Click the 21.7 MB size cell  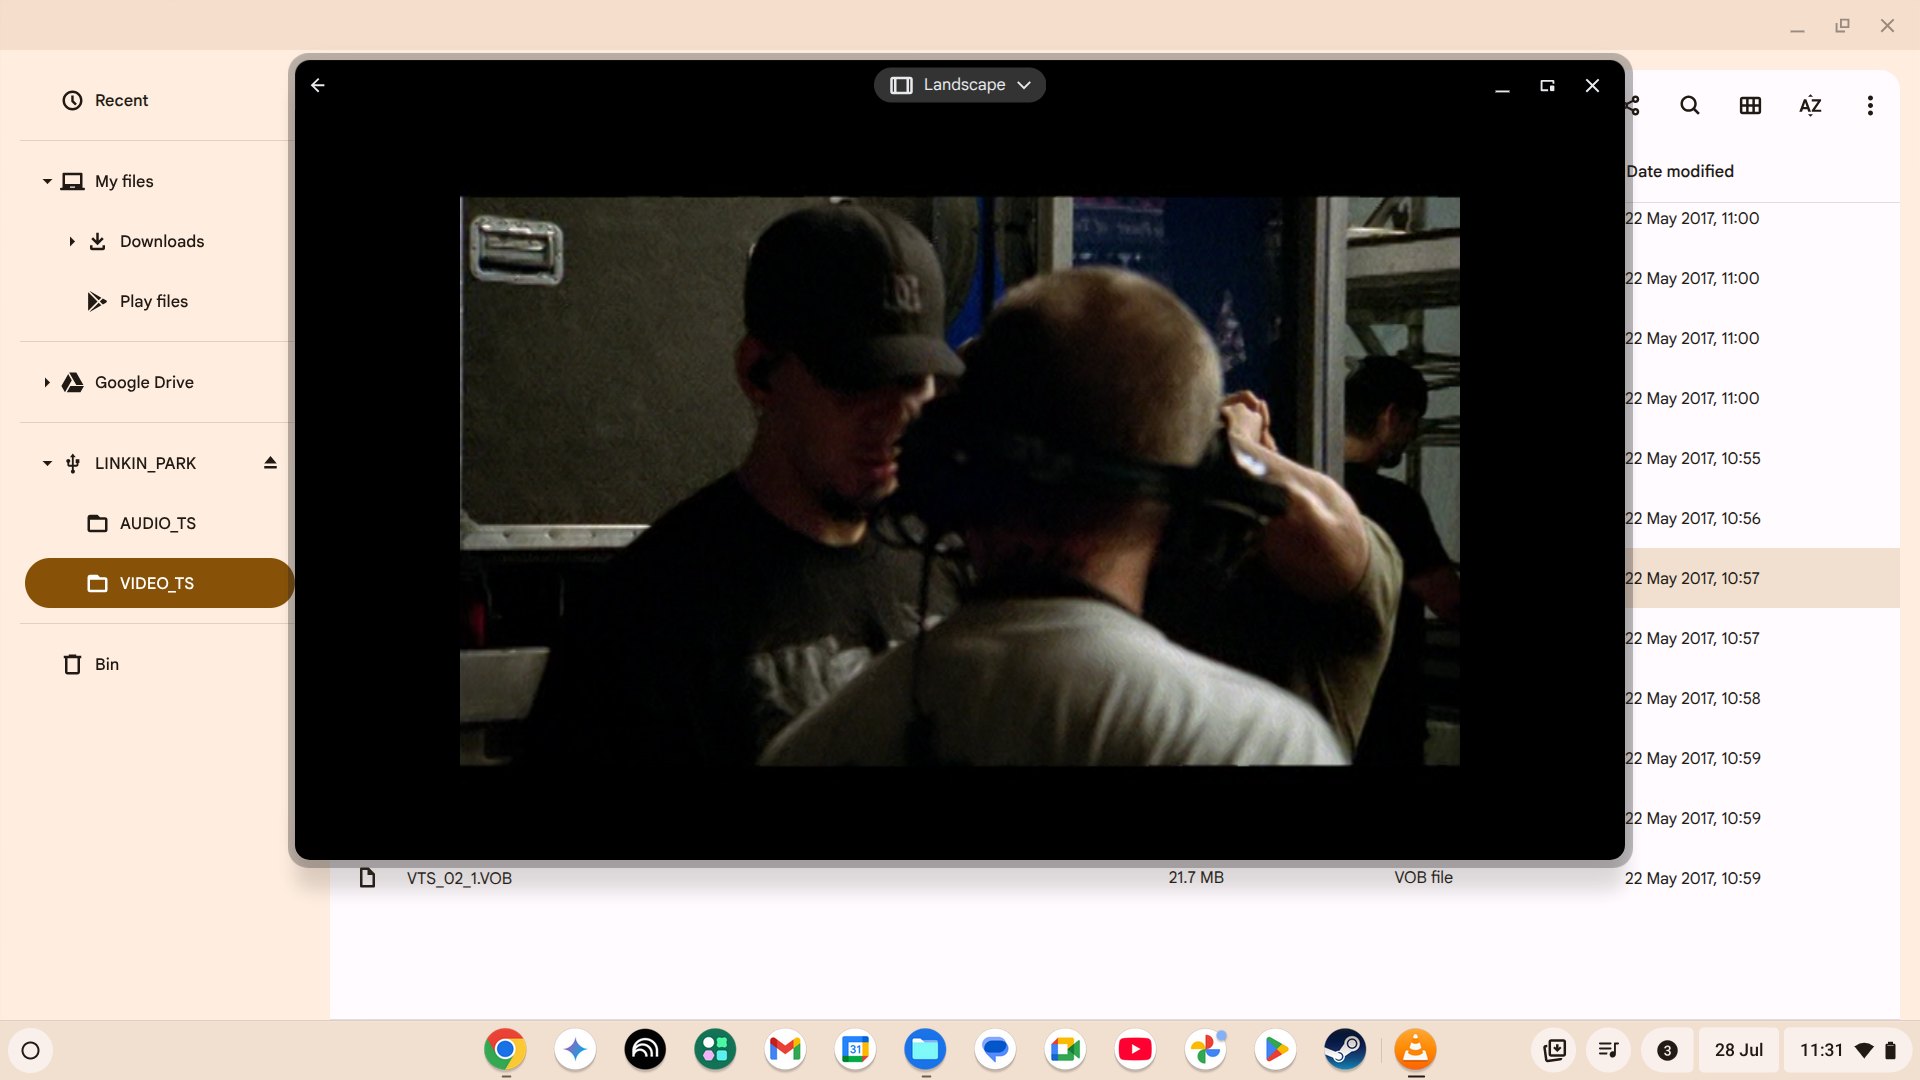[x=1196, y=877]
